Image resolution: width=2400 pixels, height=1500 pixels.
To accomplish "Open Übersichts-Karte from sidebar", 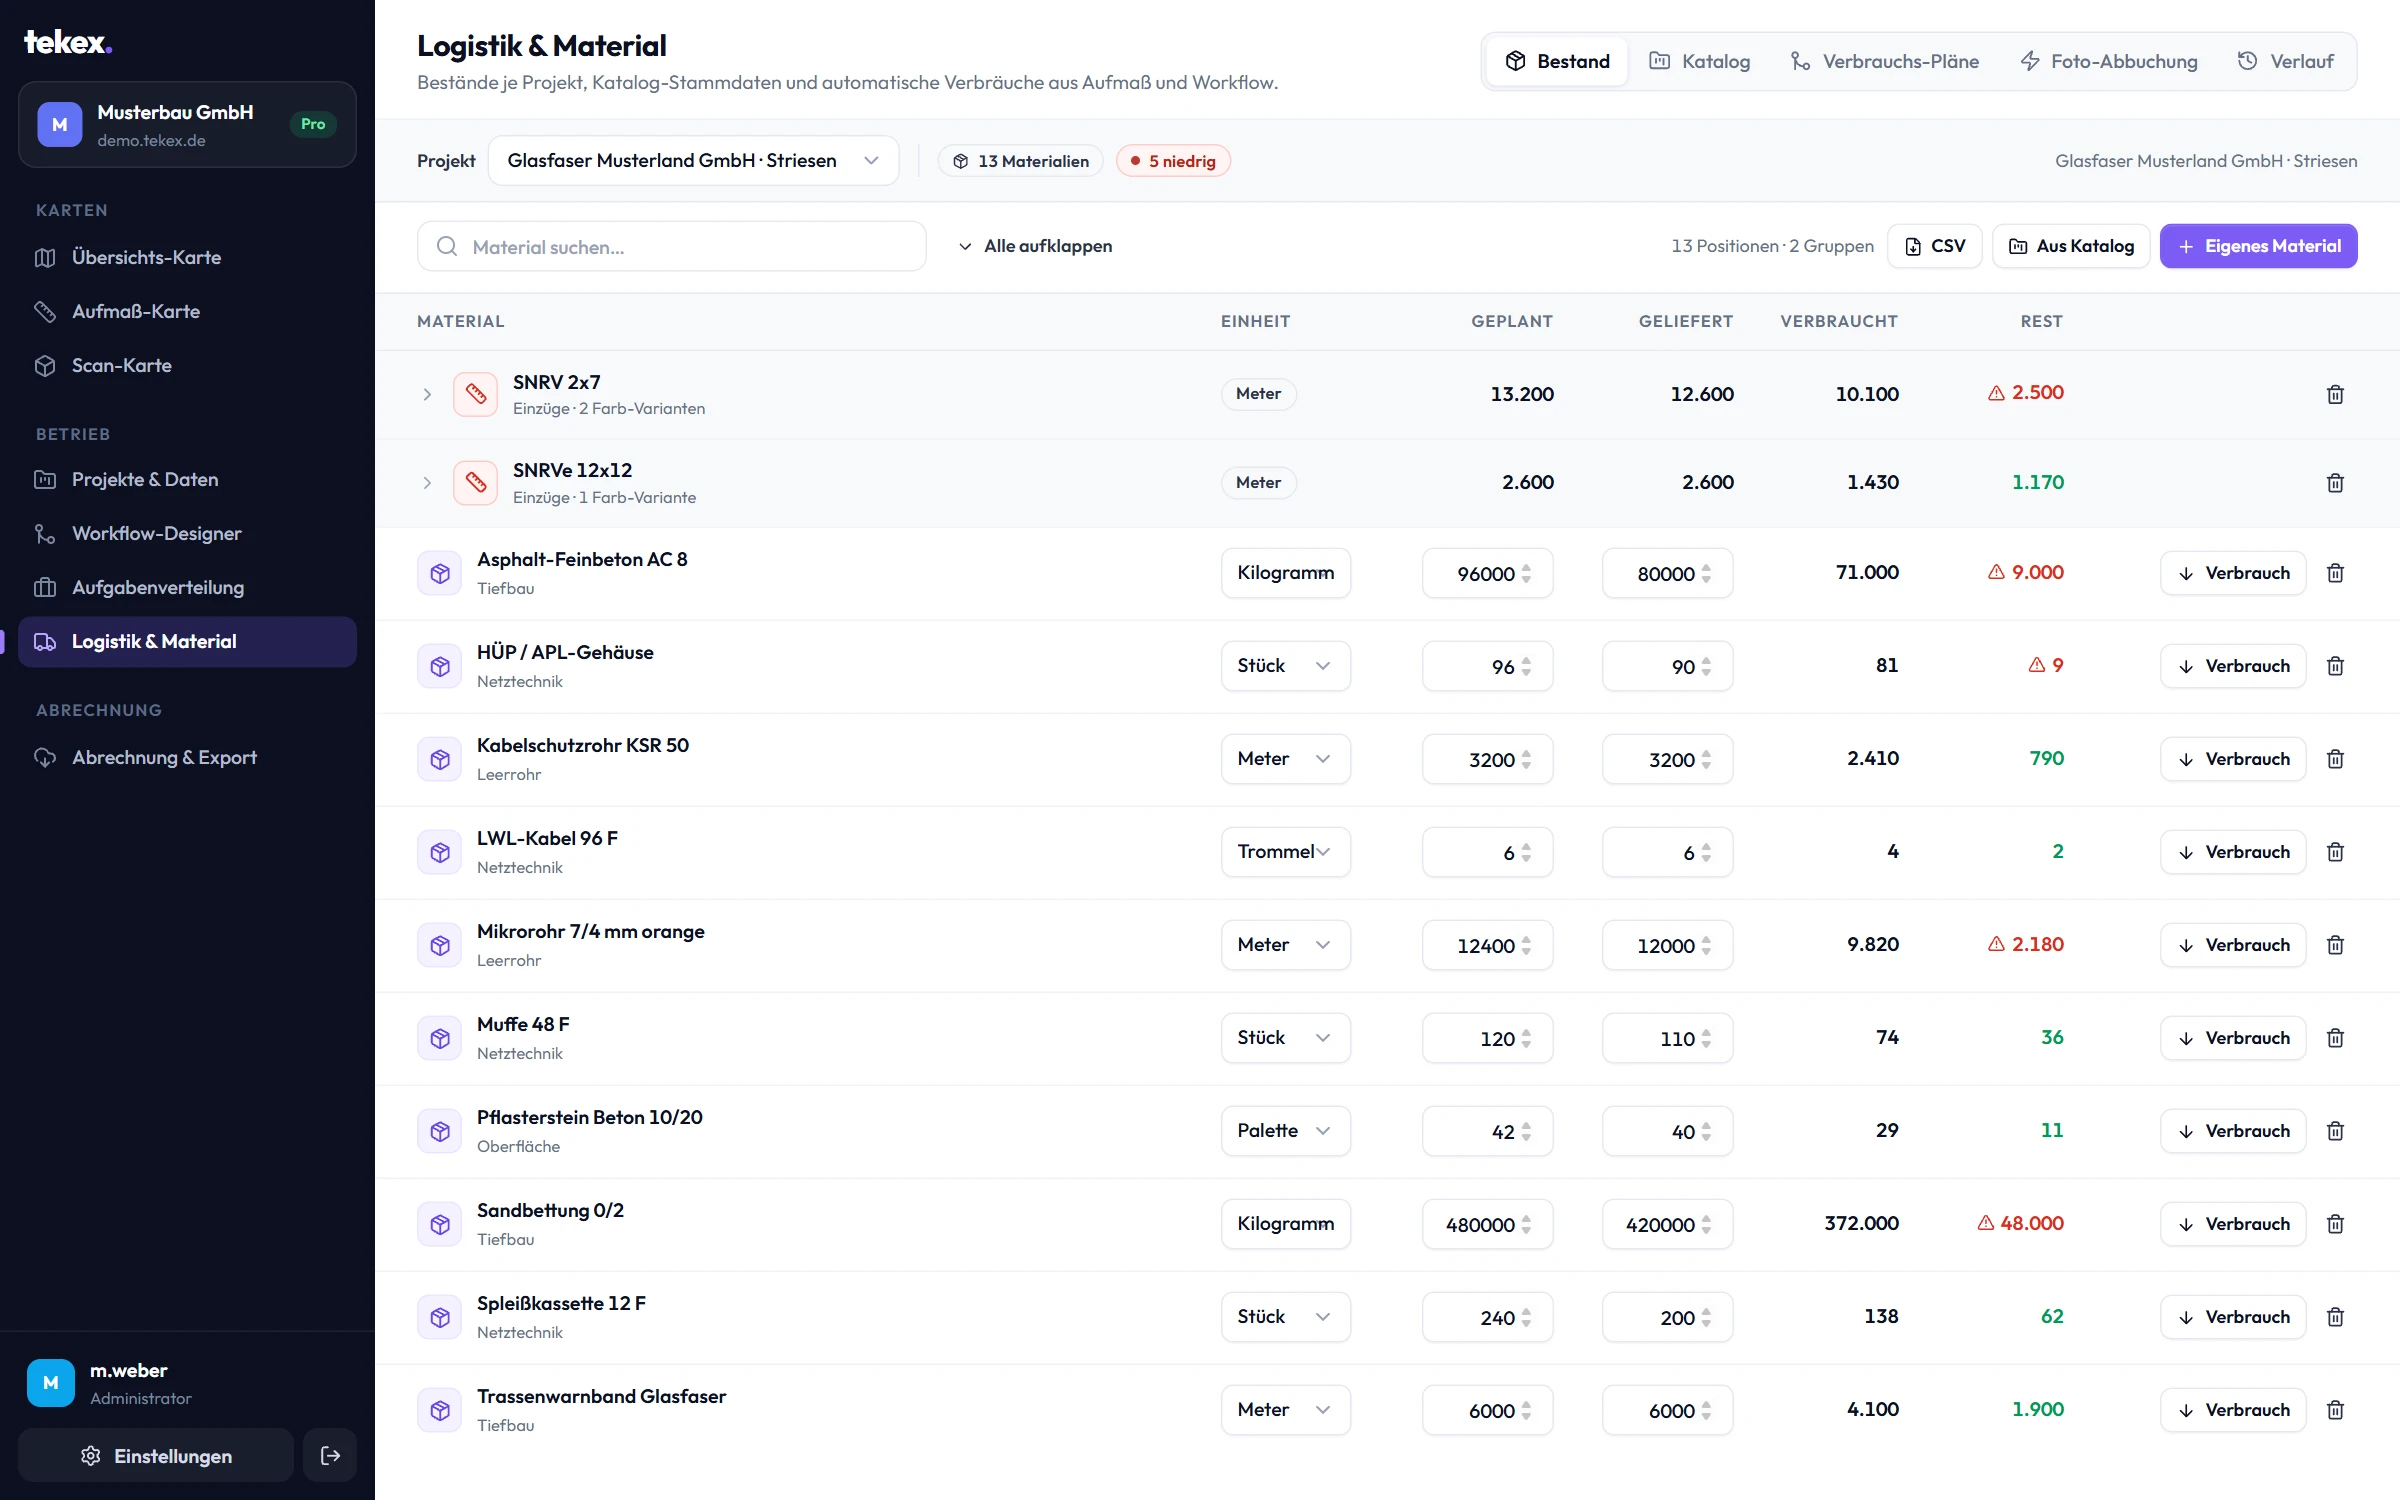I will 187,257.
